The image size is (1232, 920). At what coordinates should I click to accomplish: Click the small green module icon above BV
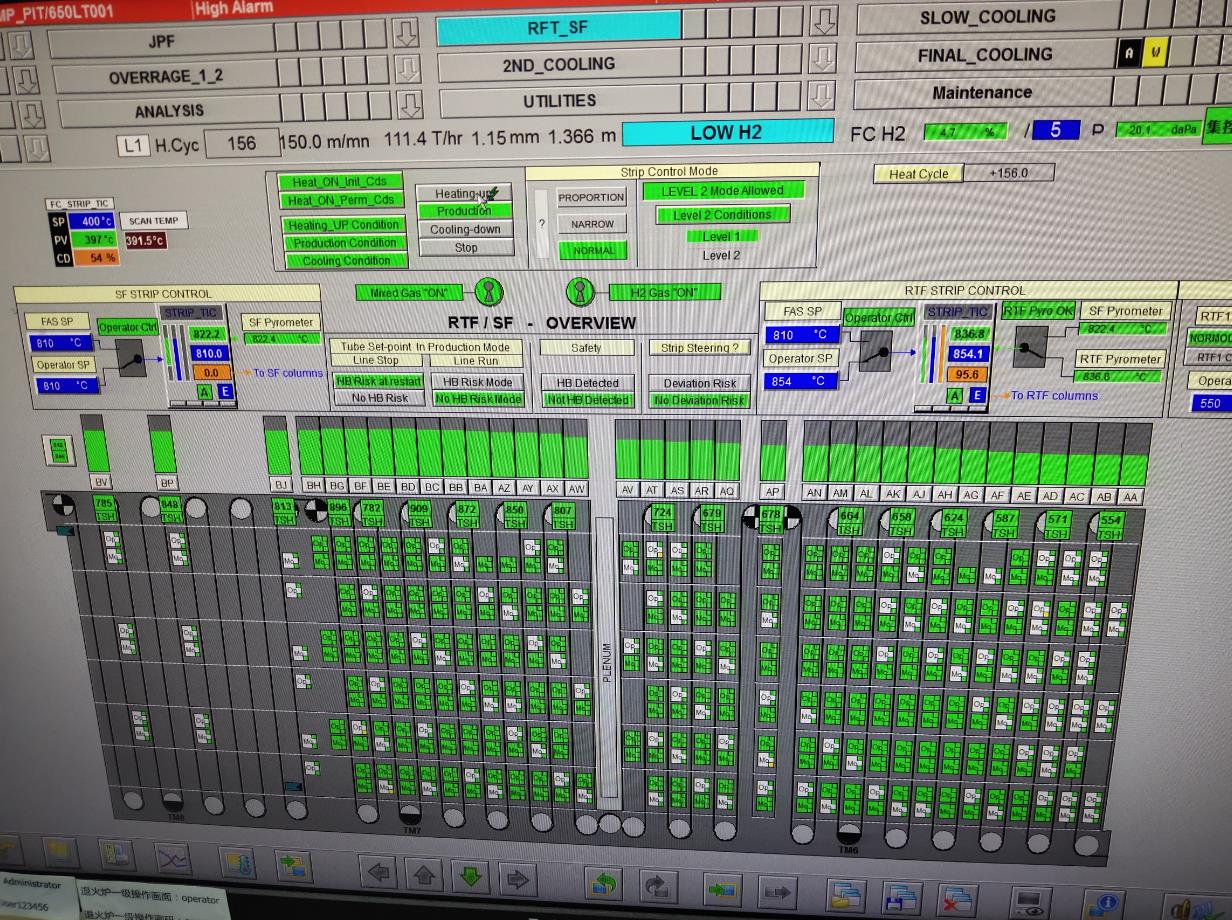[59, 450]
